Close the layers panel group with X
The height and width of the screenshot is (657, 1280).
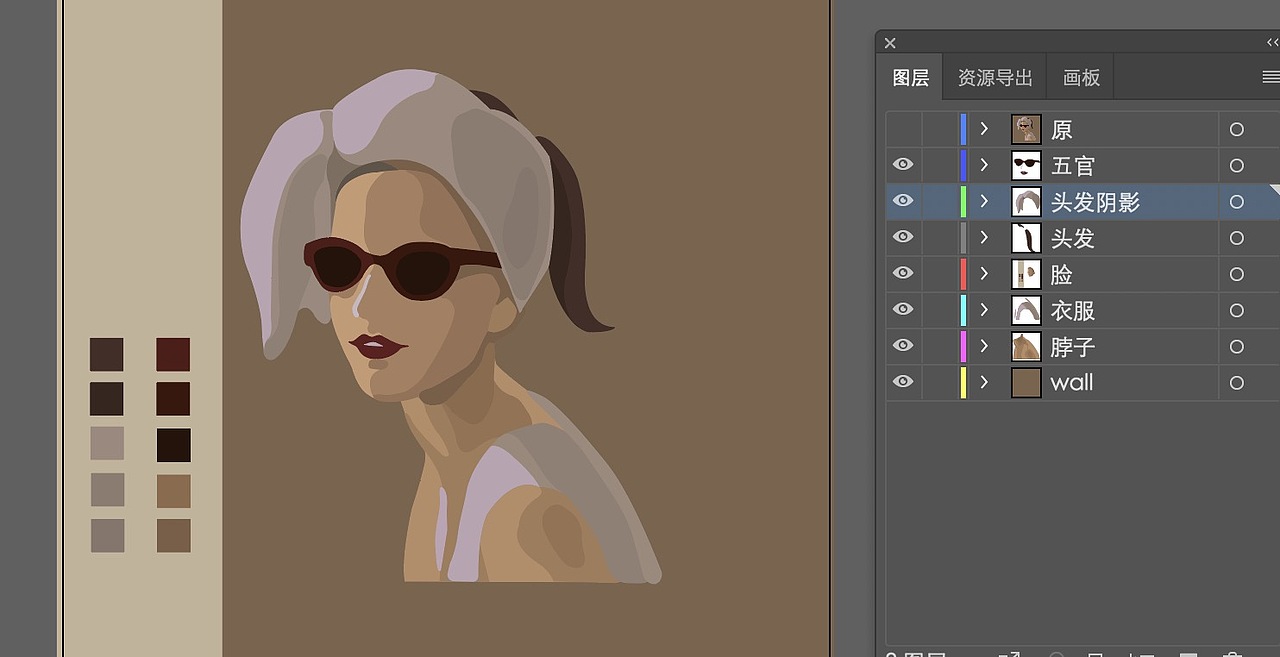point(890,43)
